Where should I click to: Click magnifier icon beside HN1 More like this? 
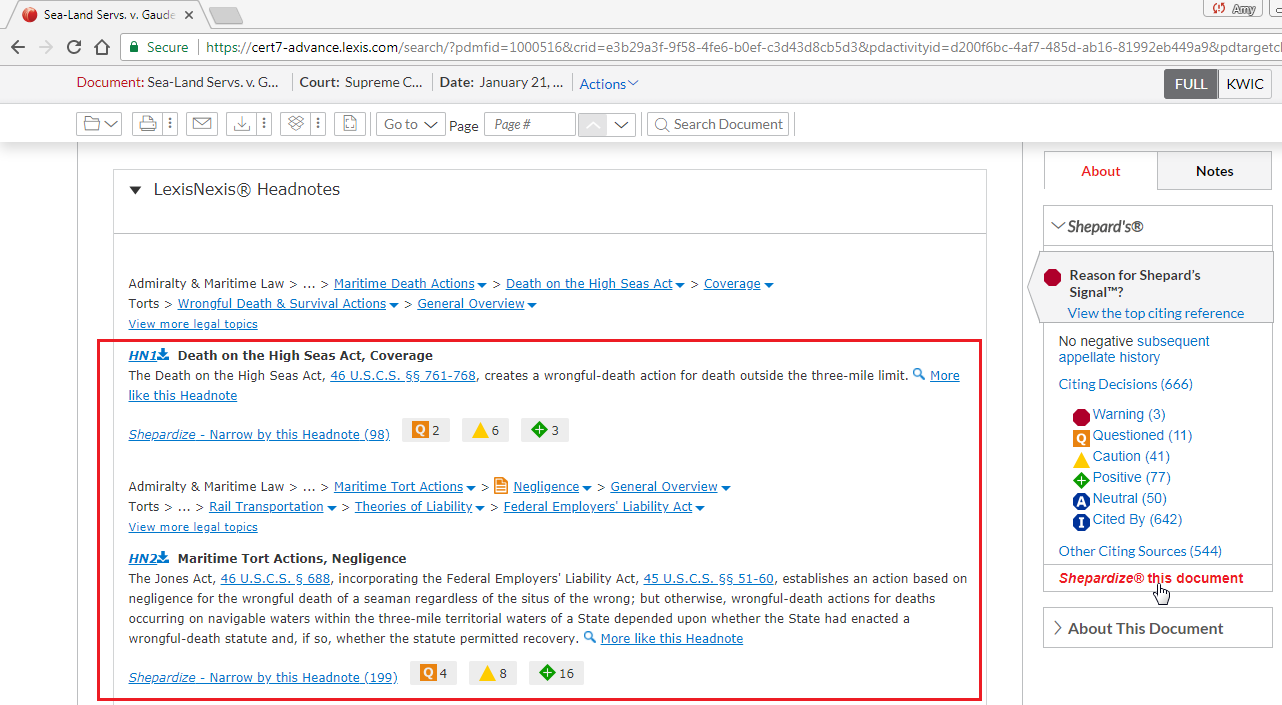click(919, 375)
